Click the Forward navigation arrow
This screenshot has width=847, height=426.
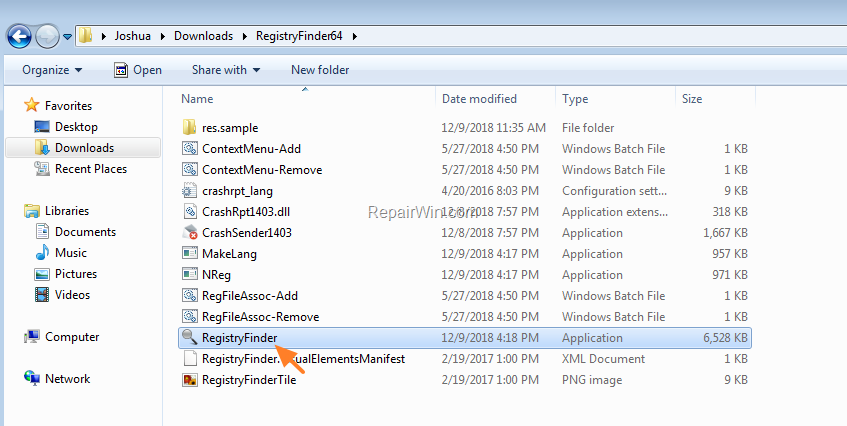[x=48, y=37]
